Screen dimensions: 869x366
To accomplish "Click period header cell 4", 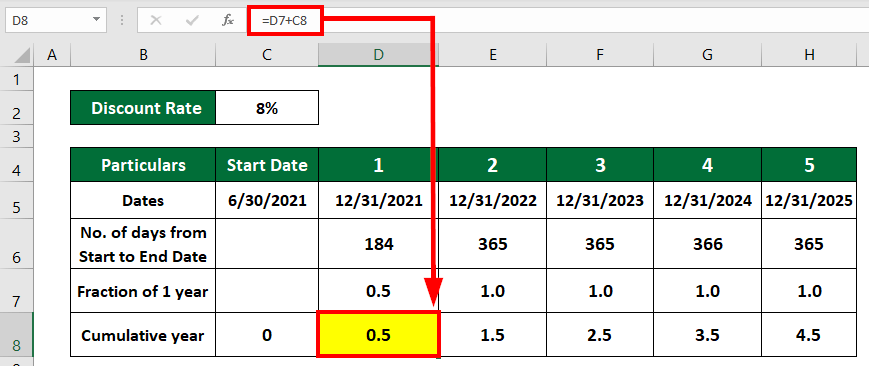I will (707, 165).
